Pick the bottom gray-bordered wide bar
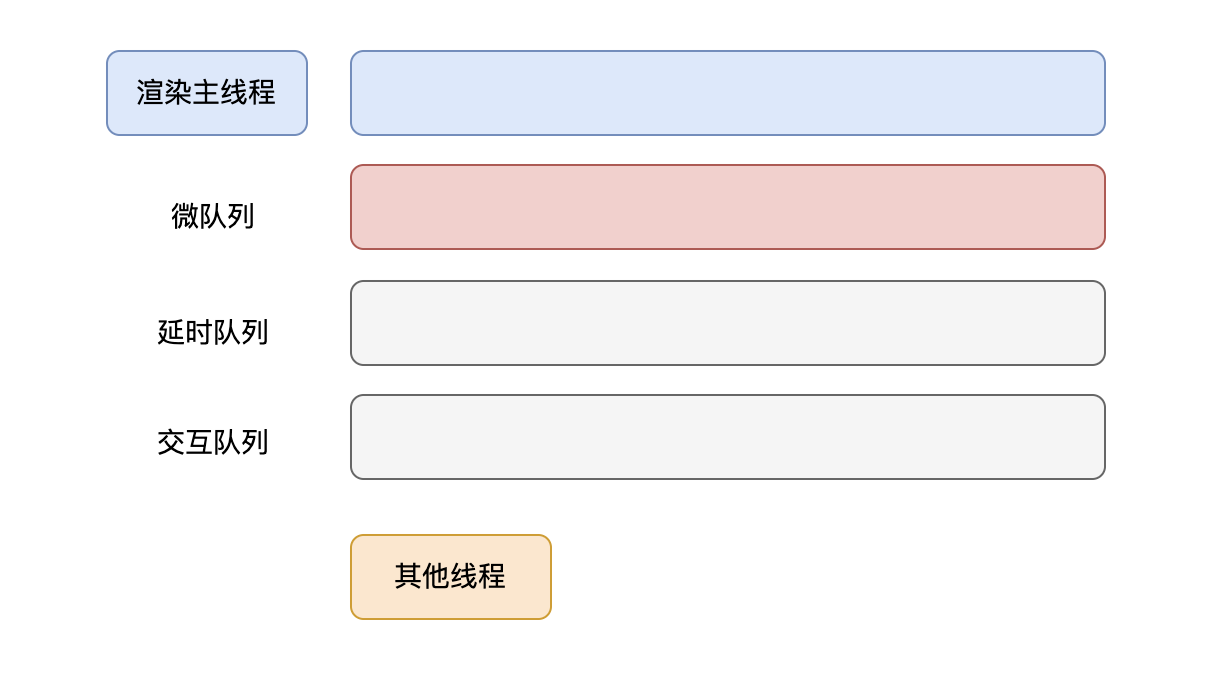Viewport: 1232px width, 676px height. tap(727, 437)
